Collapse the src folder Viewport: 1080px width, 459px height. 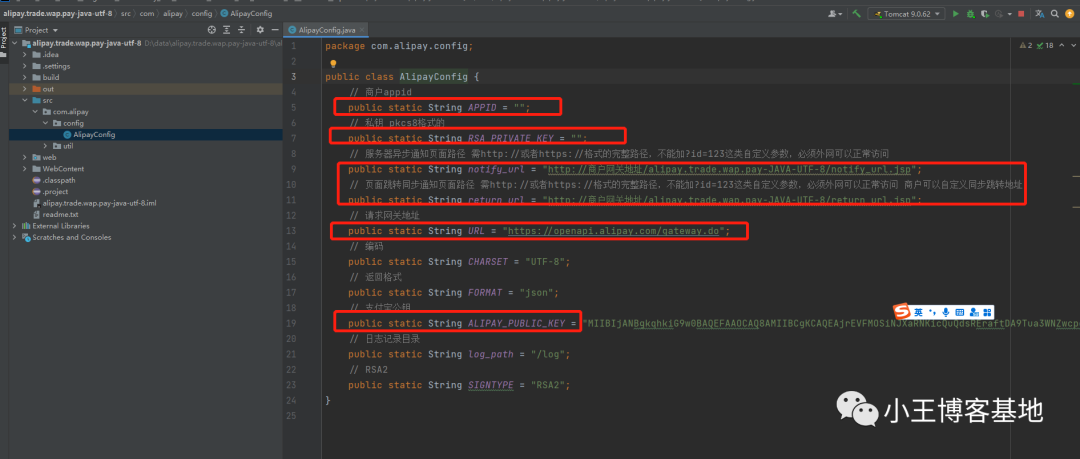point(25,100)
